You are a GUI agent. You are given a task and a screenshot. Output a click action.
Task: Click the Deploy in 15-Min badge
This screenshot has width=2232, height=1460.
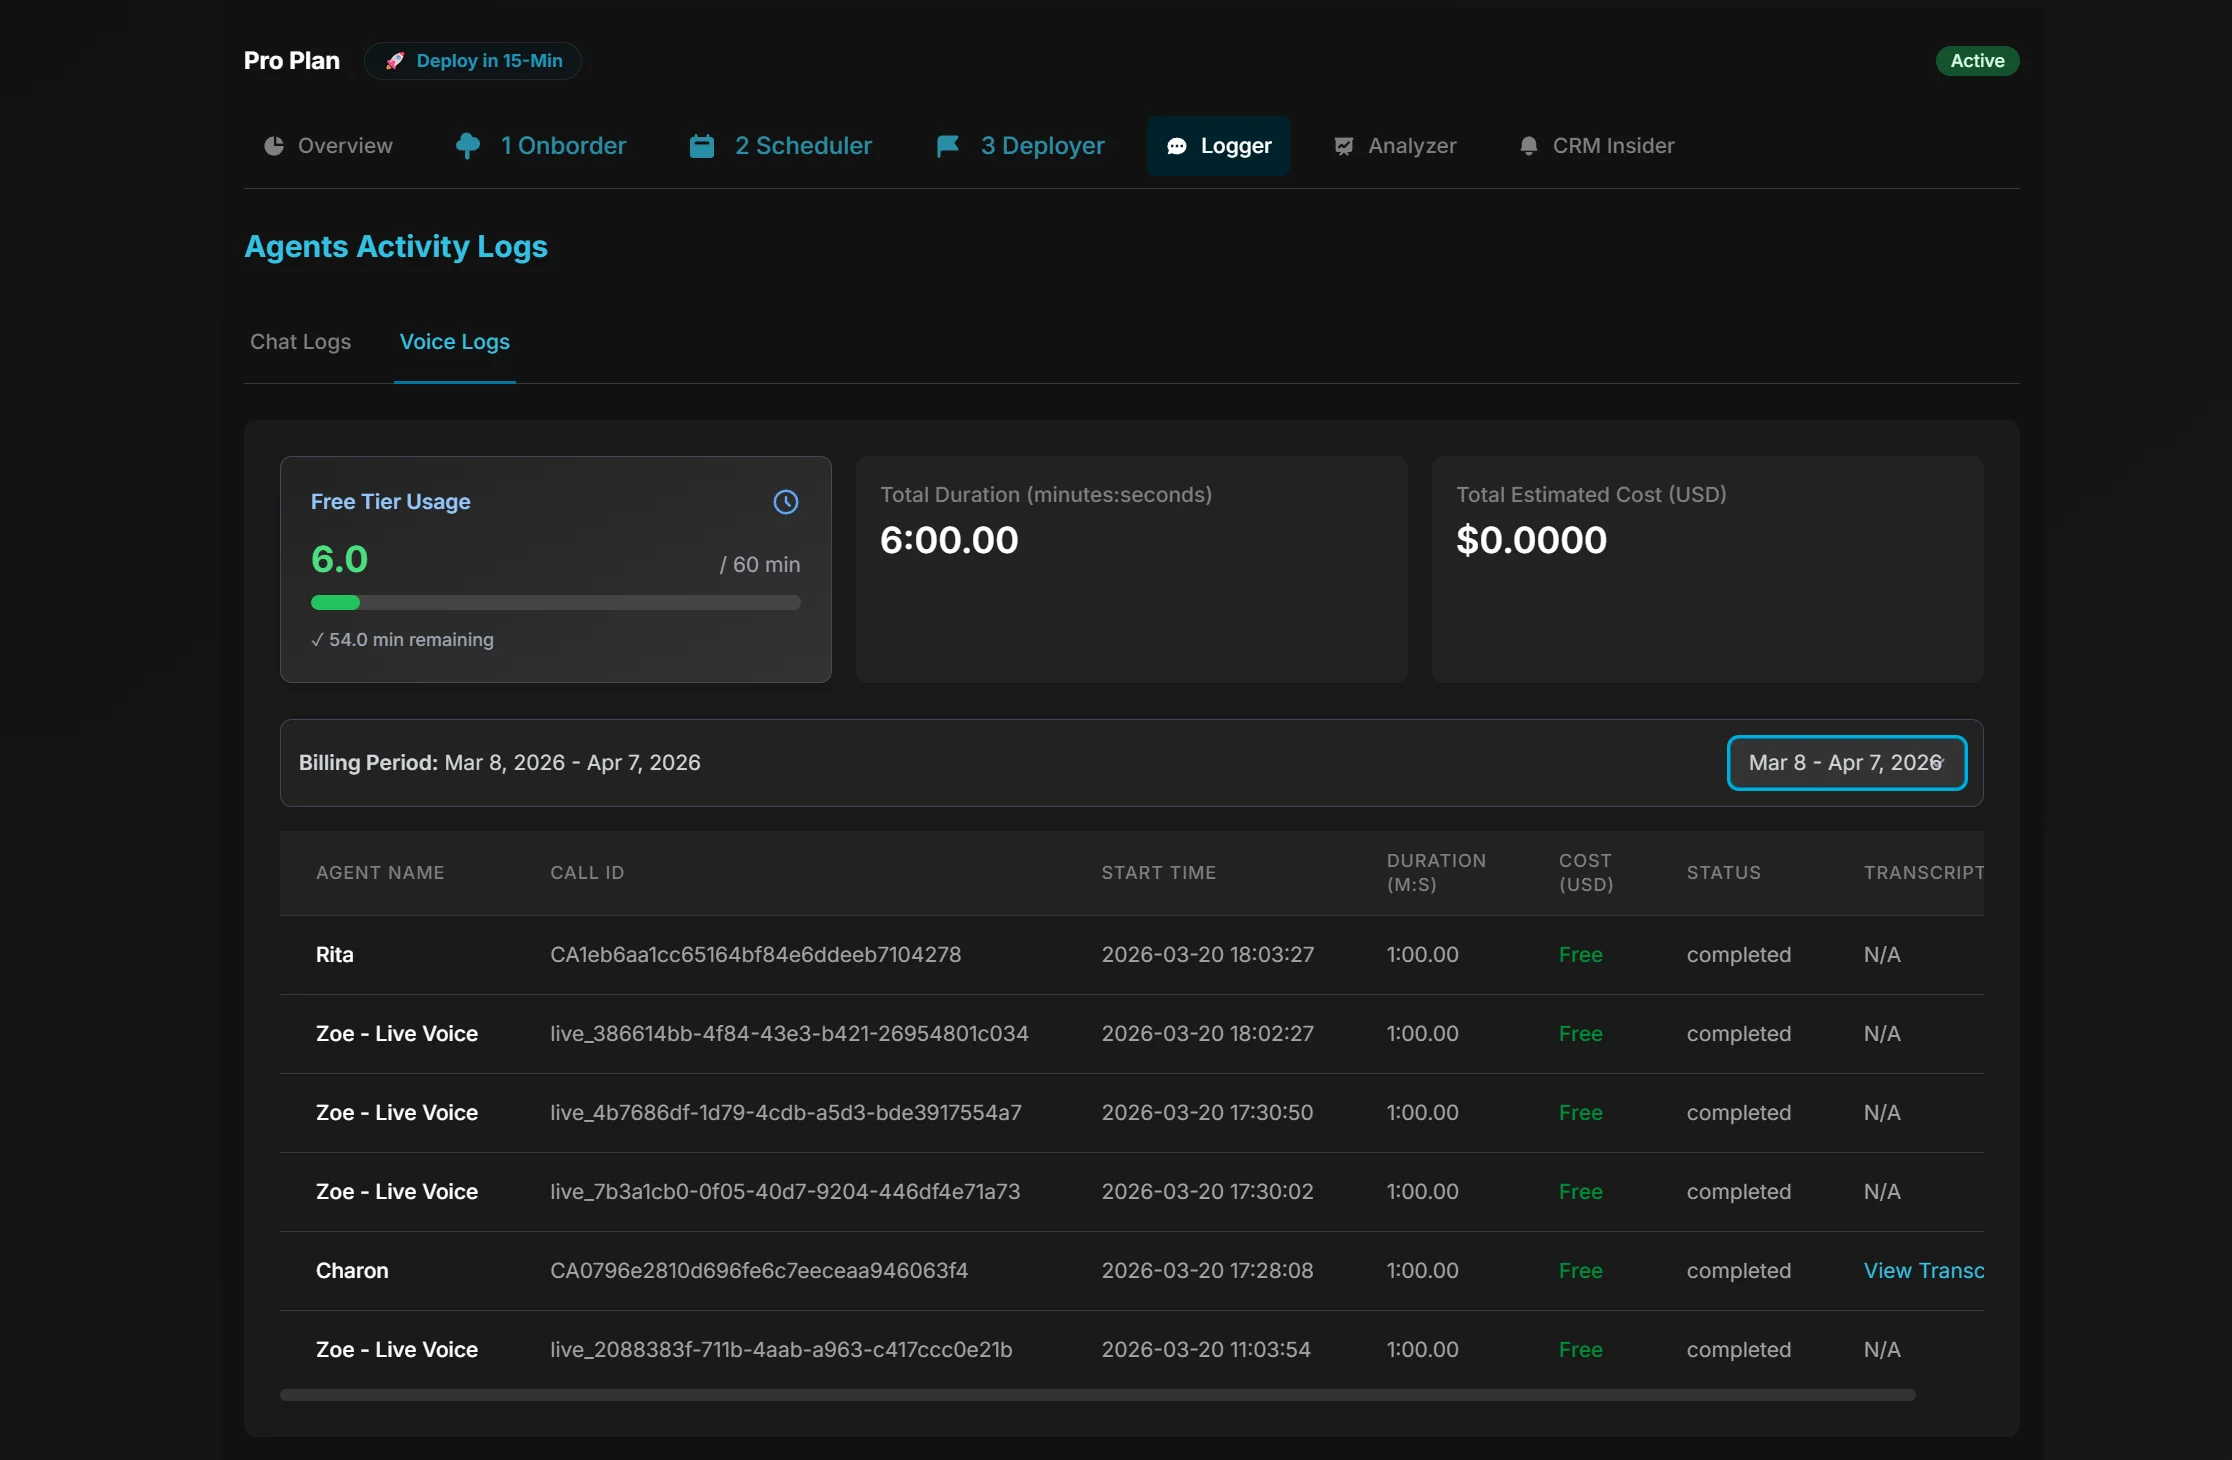(x=473, y=61)
